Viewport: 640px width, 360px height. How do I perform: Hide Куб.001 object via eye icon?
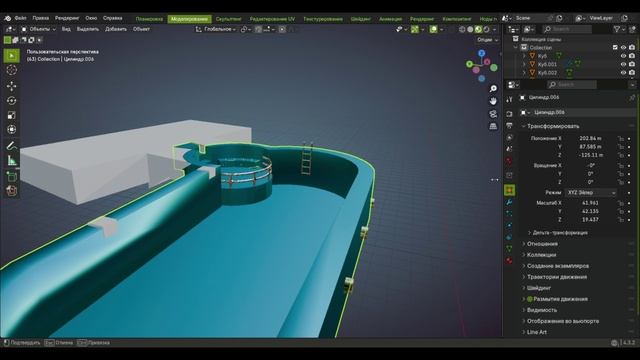click(623, 64)
